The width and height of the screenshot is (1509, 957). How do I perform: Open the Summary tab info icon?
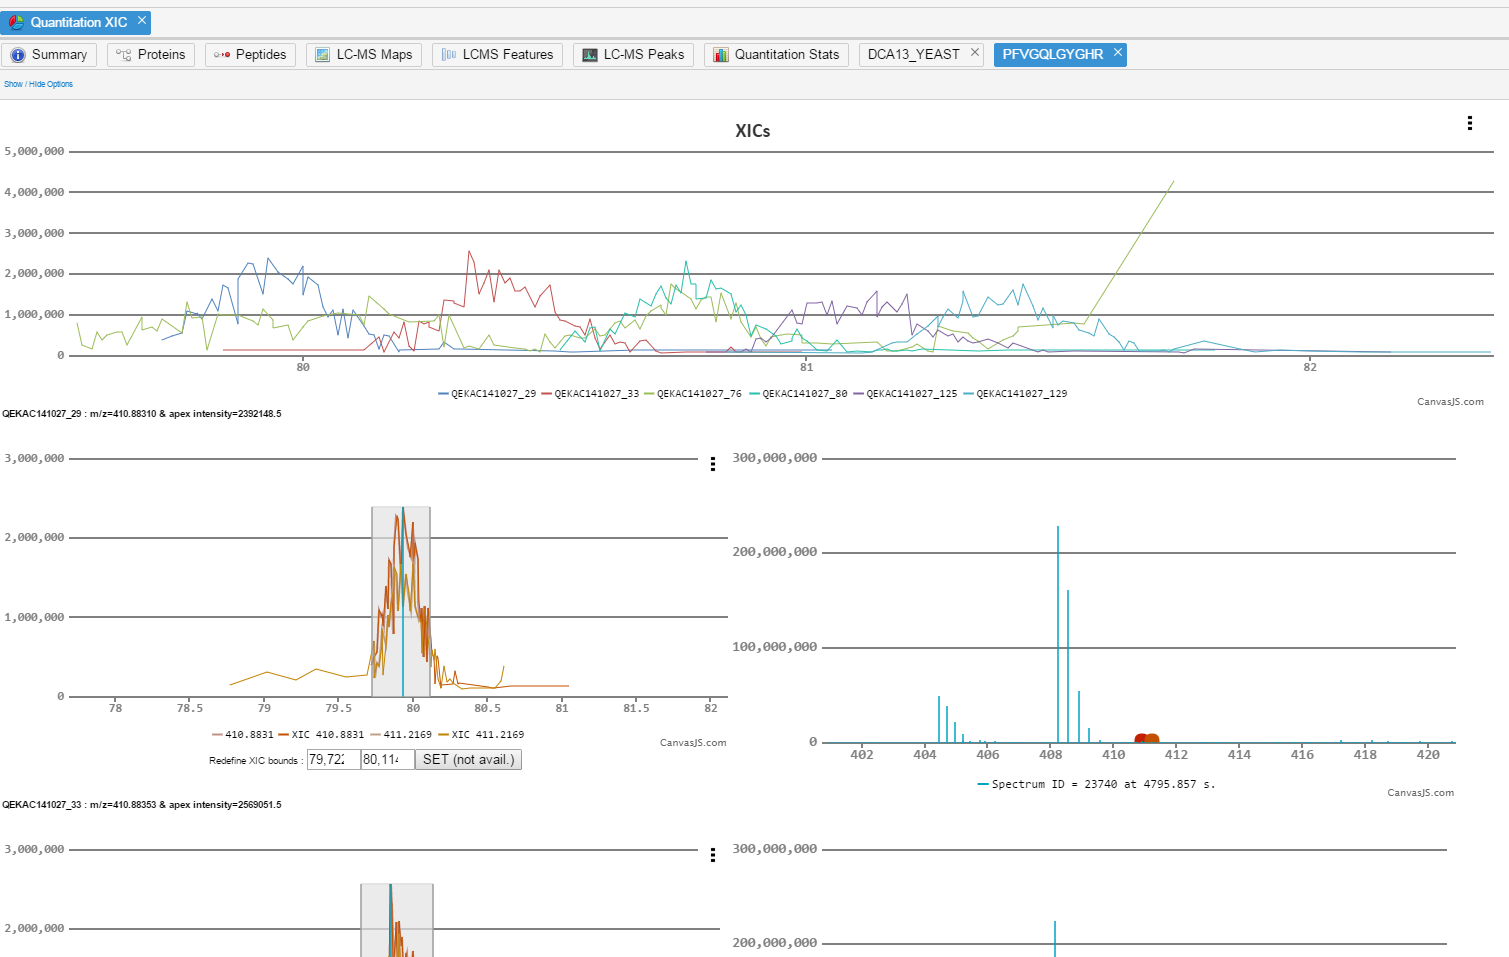point(18,55)
